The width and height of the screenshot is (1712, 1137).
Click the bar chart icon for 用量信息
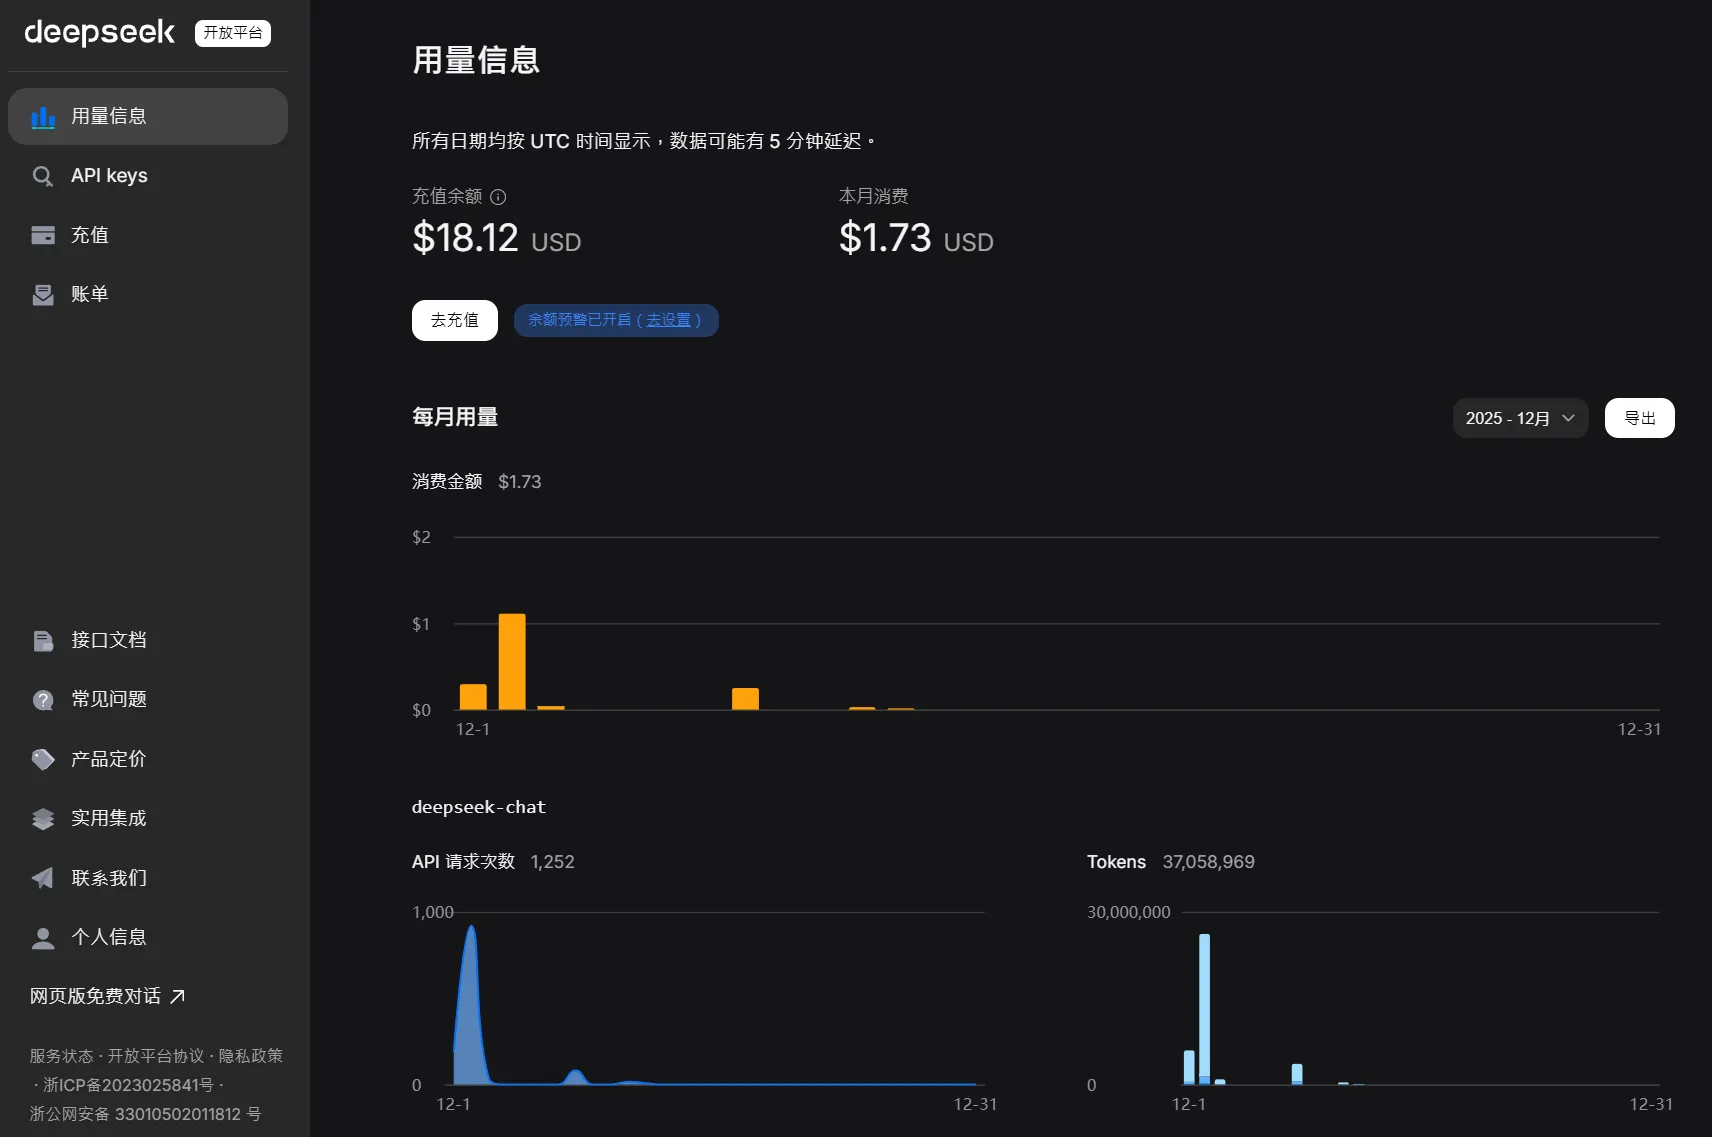(43, 117)
